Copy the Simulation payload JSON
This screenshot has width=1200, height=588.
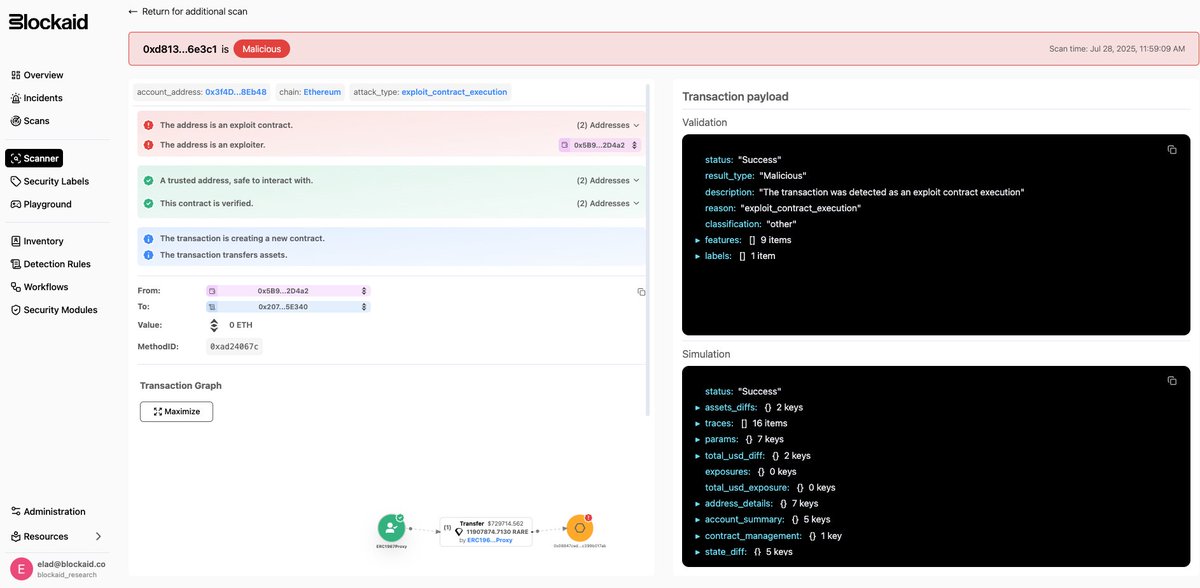coord(1172,381)
